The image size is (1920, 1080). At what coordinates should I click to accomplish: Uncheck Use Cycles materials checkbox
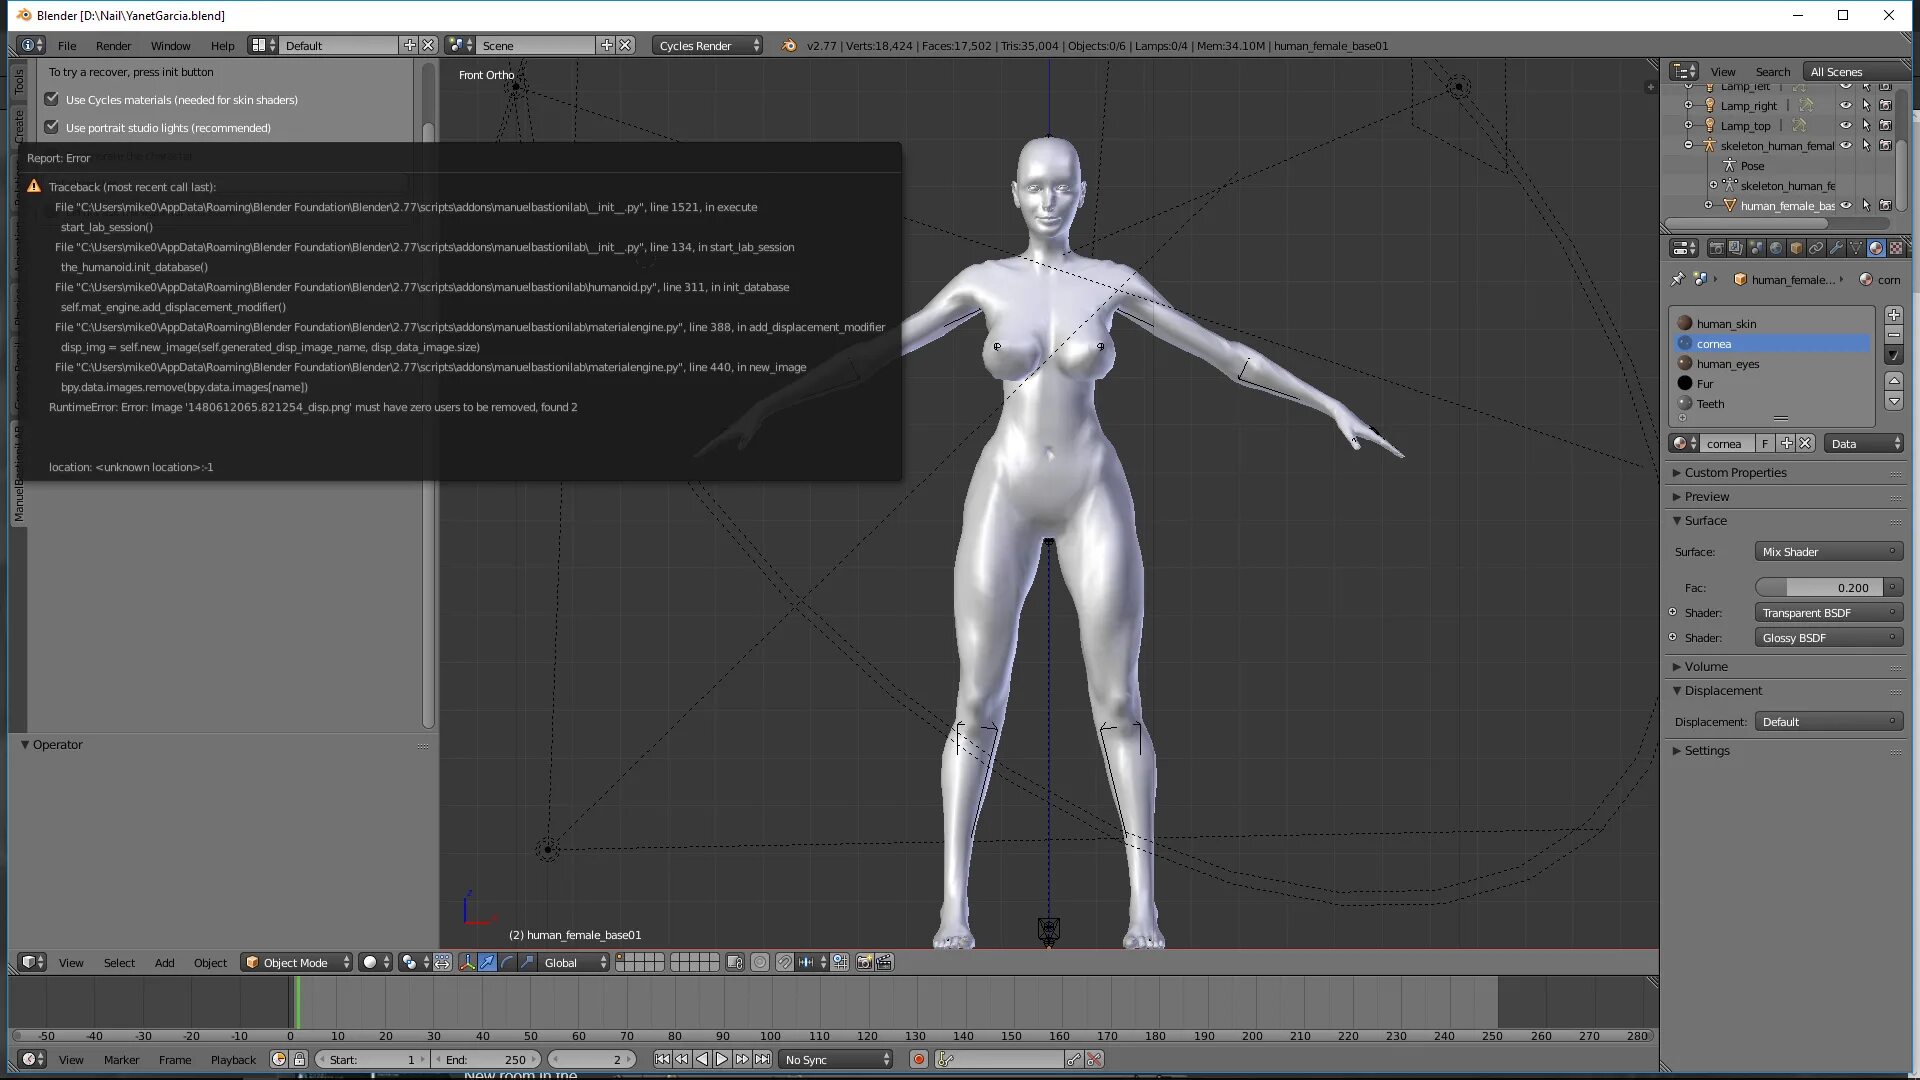pos(52,99)
